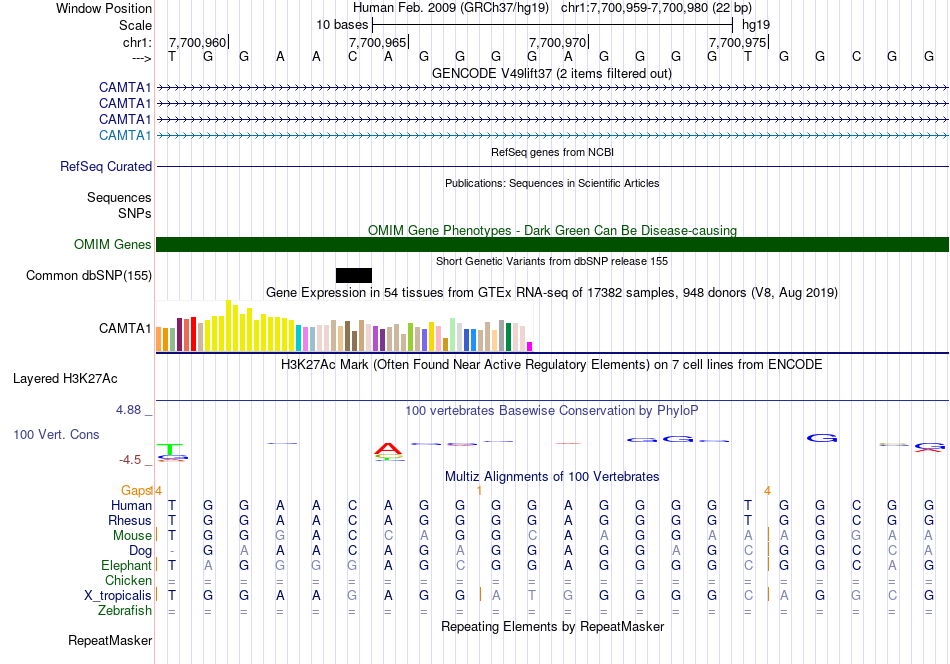The image size is (950, 664).
Task: Select the Dog alignment row label
Action: point(140,551)
